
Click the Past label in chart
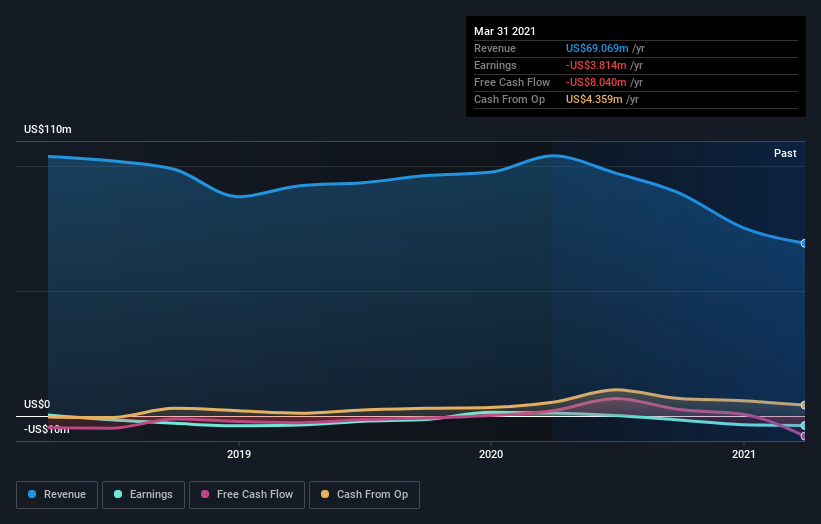click(785, 153)
